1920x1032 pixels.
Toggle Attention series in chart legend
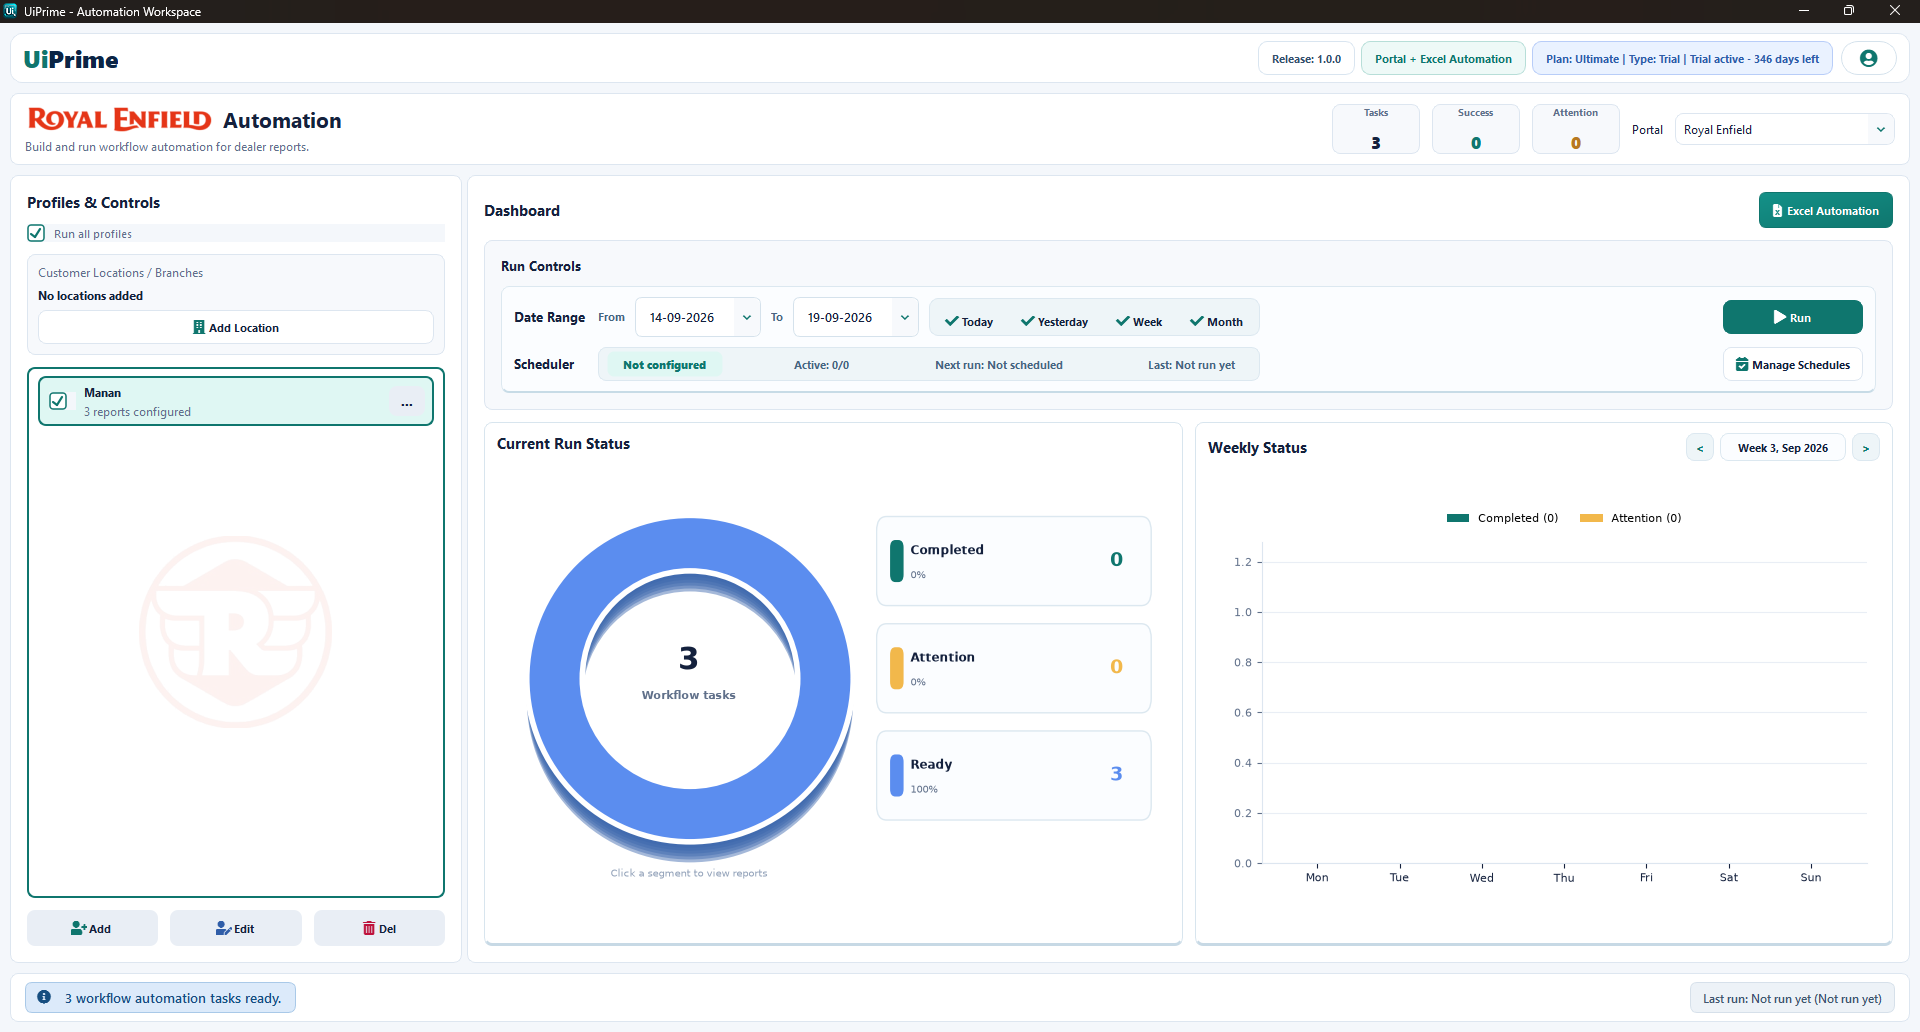click(x=1630, y=518)
